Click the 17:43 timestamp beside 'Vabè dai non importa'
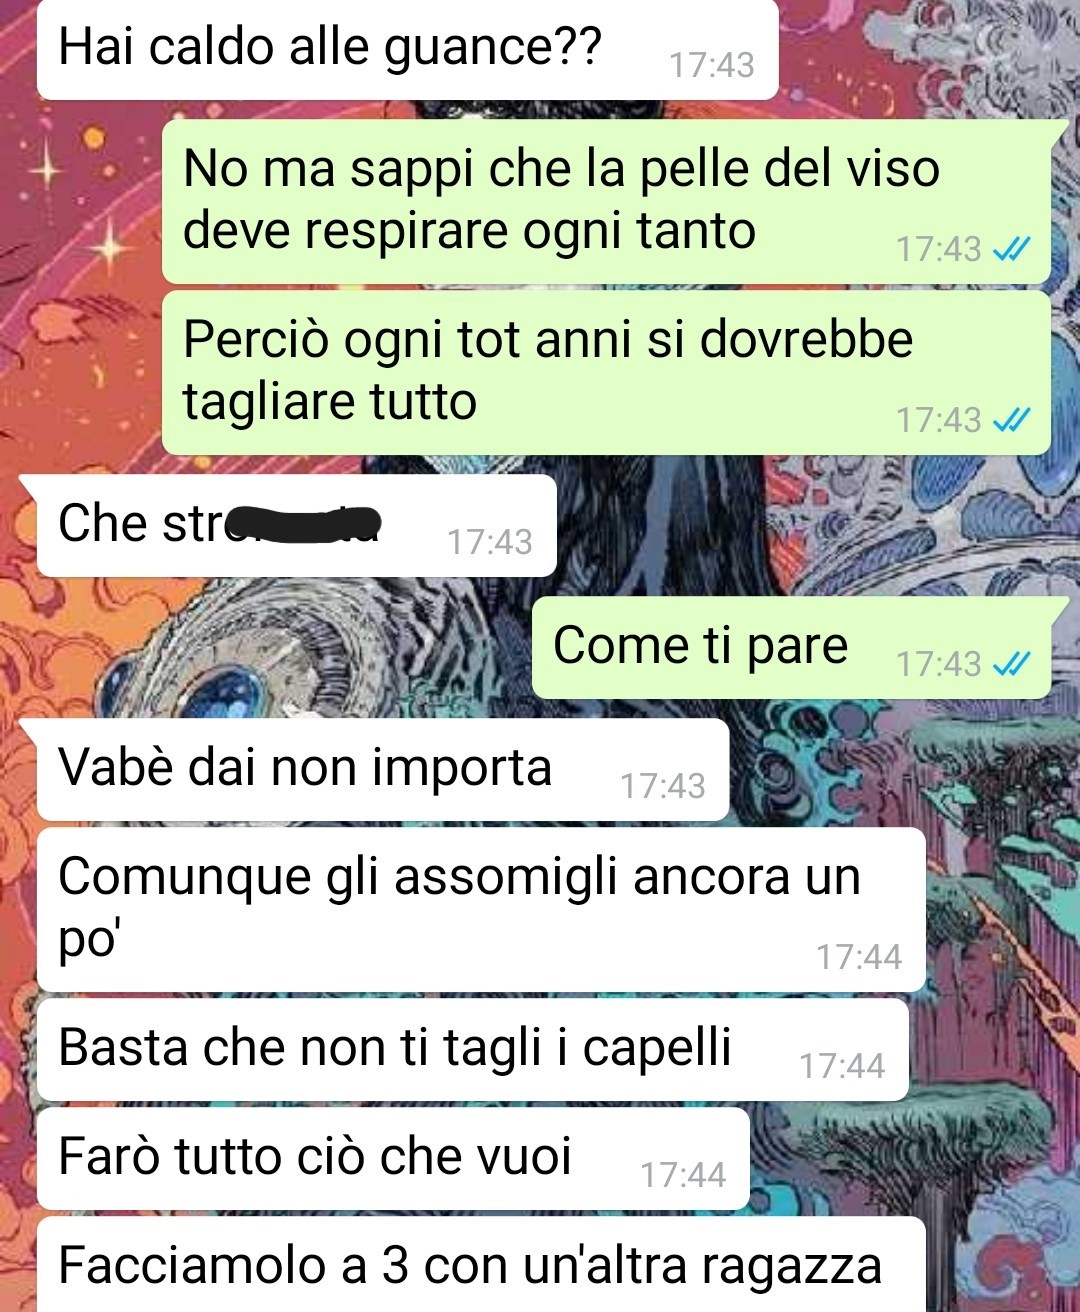This screenshot has width=1080, height=1312. [663, 786]
